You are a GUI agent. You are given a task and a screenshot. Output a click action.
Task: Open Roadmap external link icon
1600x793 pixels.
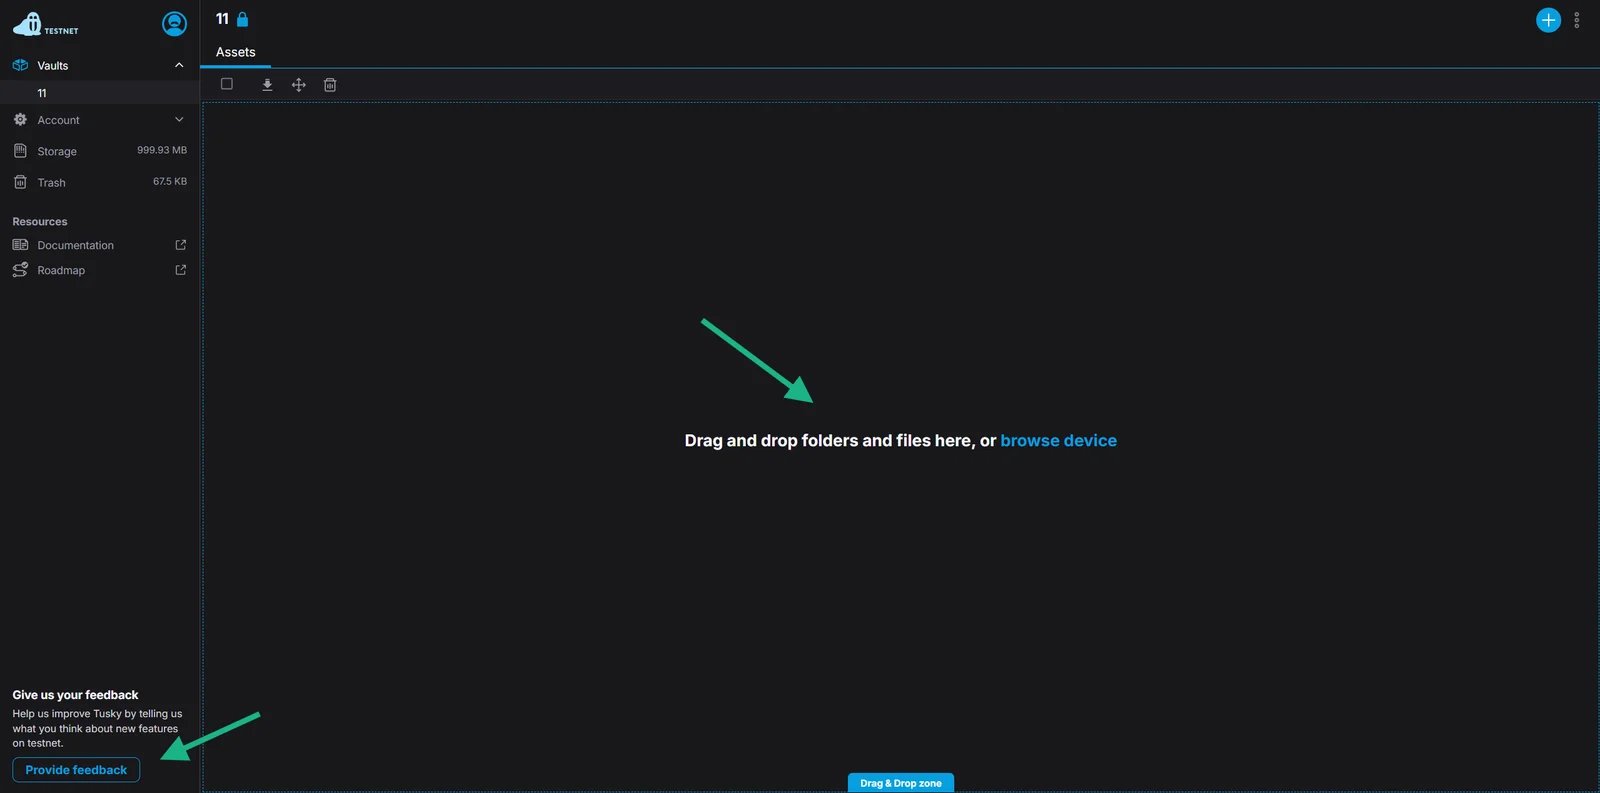pos(181,270)
